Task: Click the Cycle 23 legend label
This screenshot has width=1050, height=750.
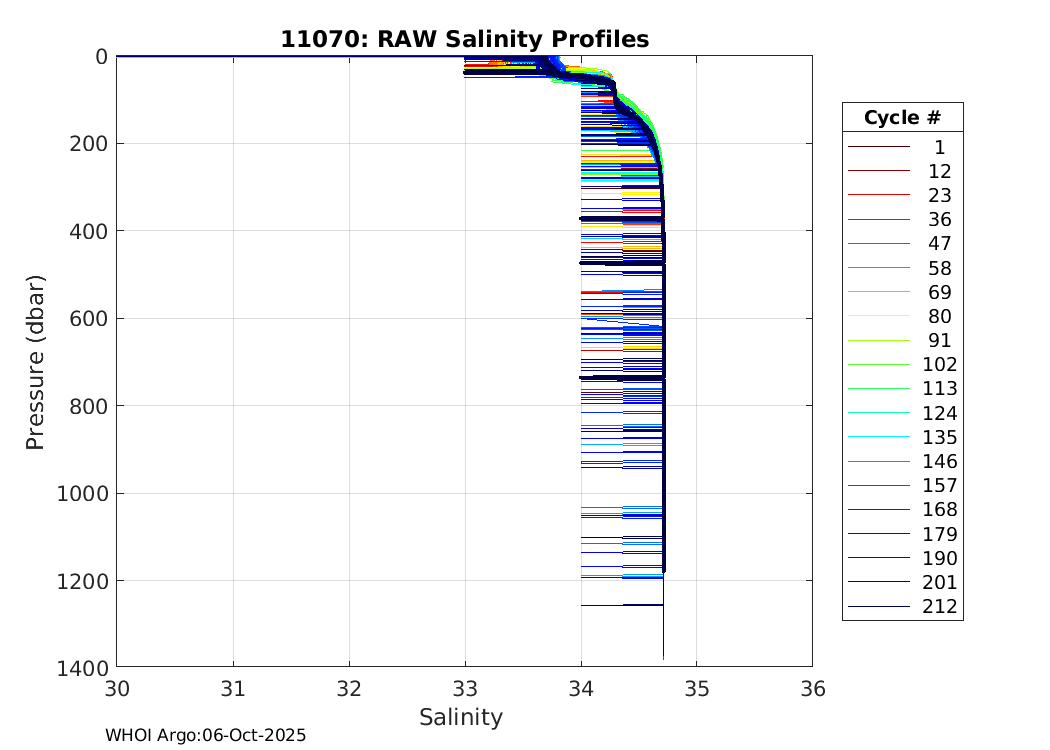Action: [939, 195]
